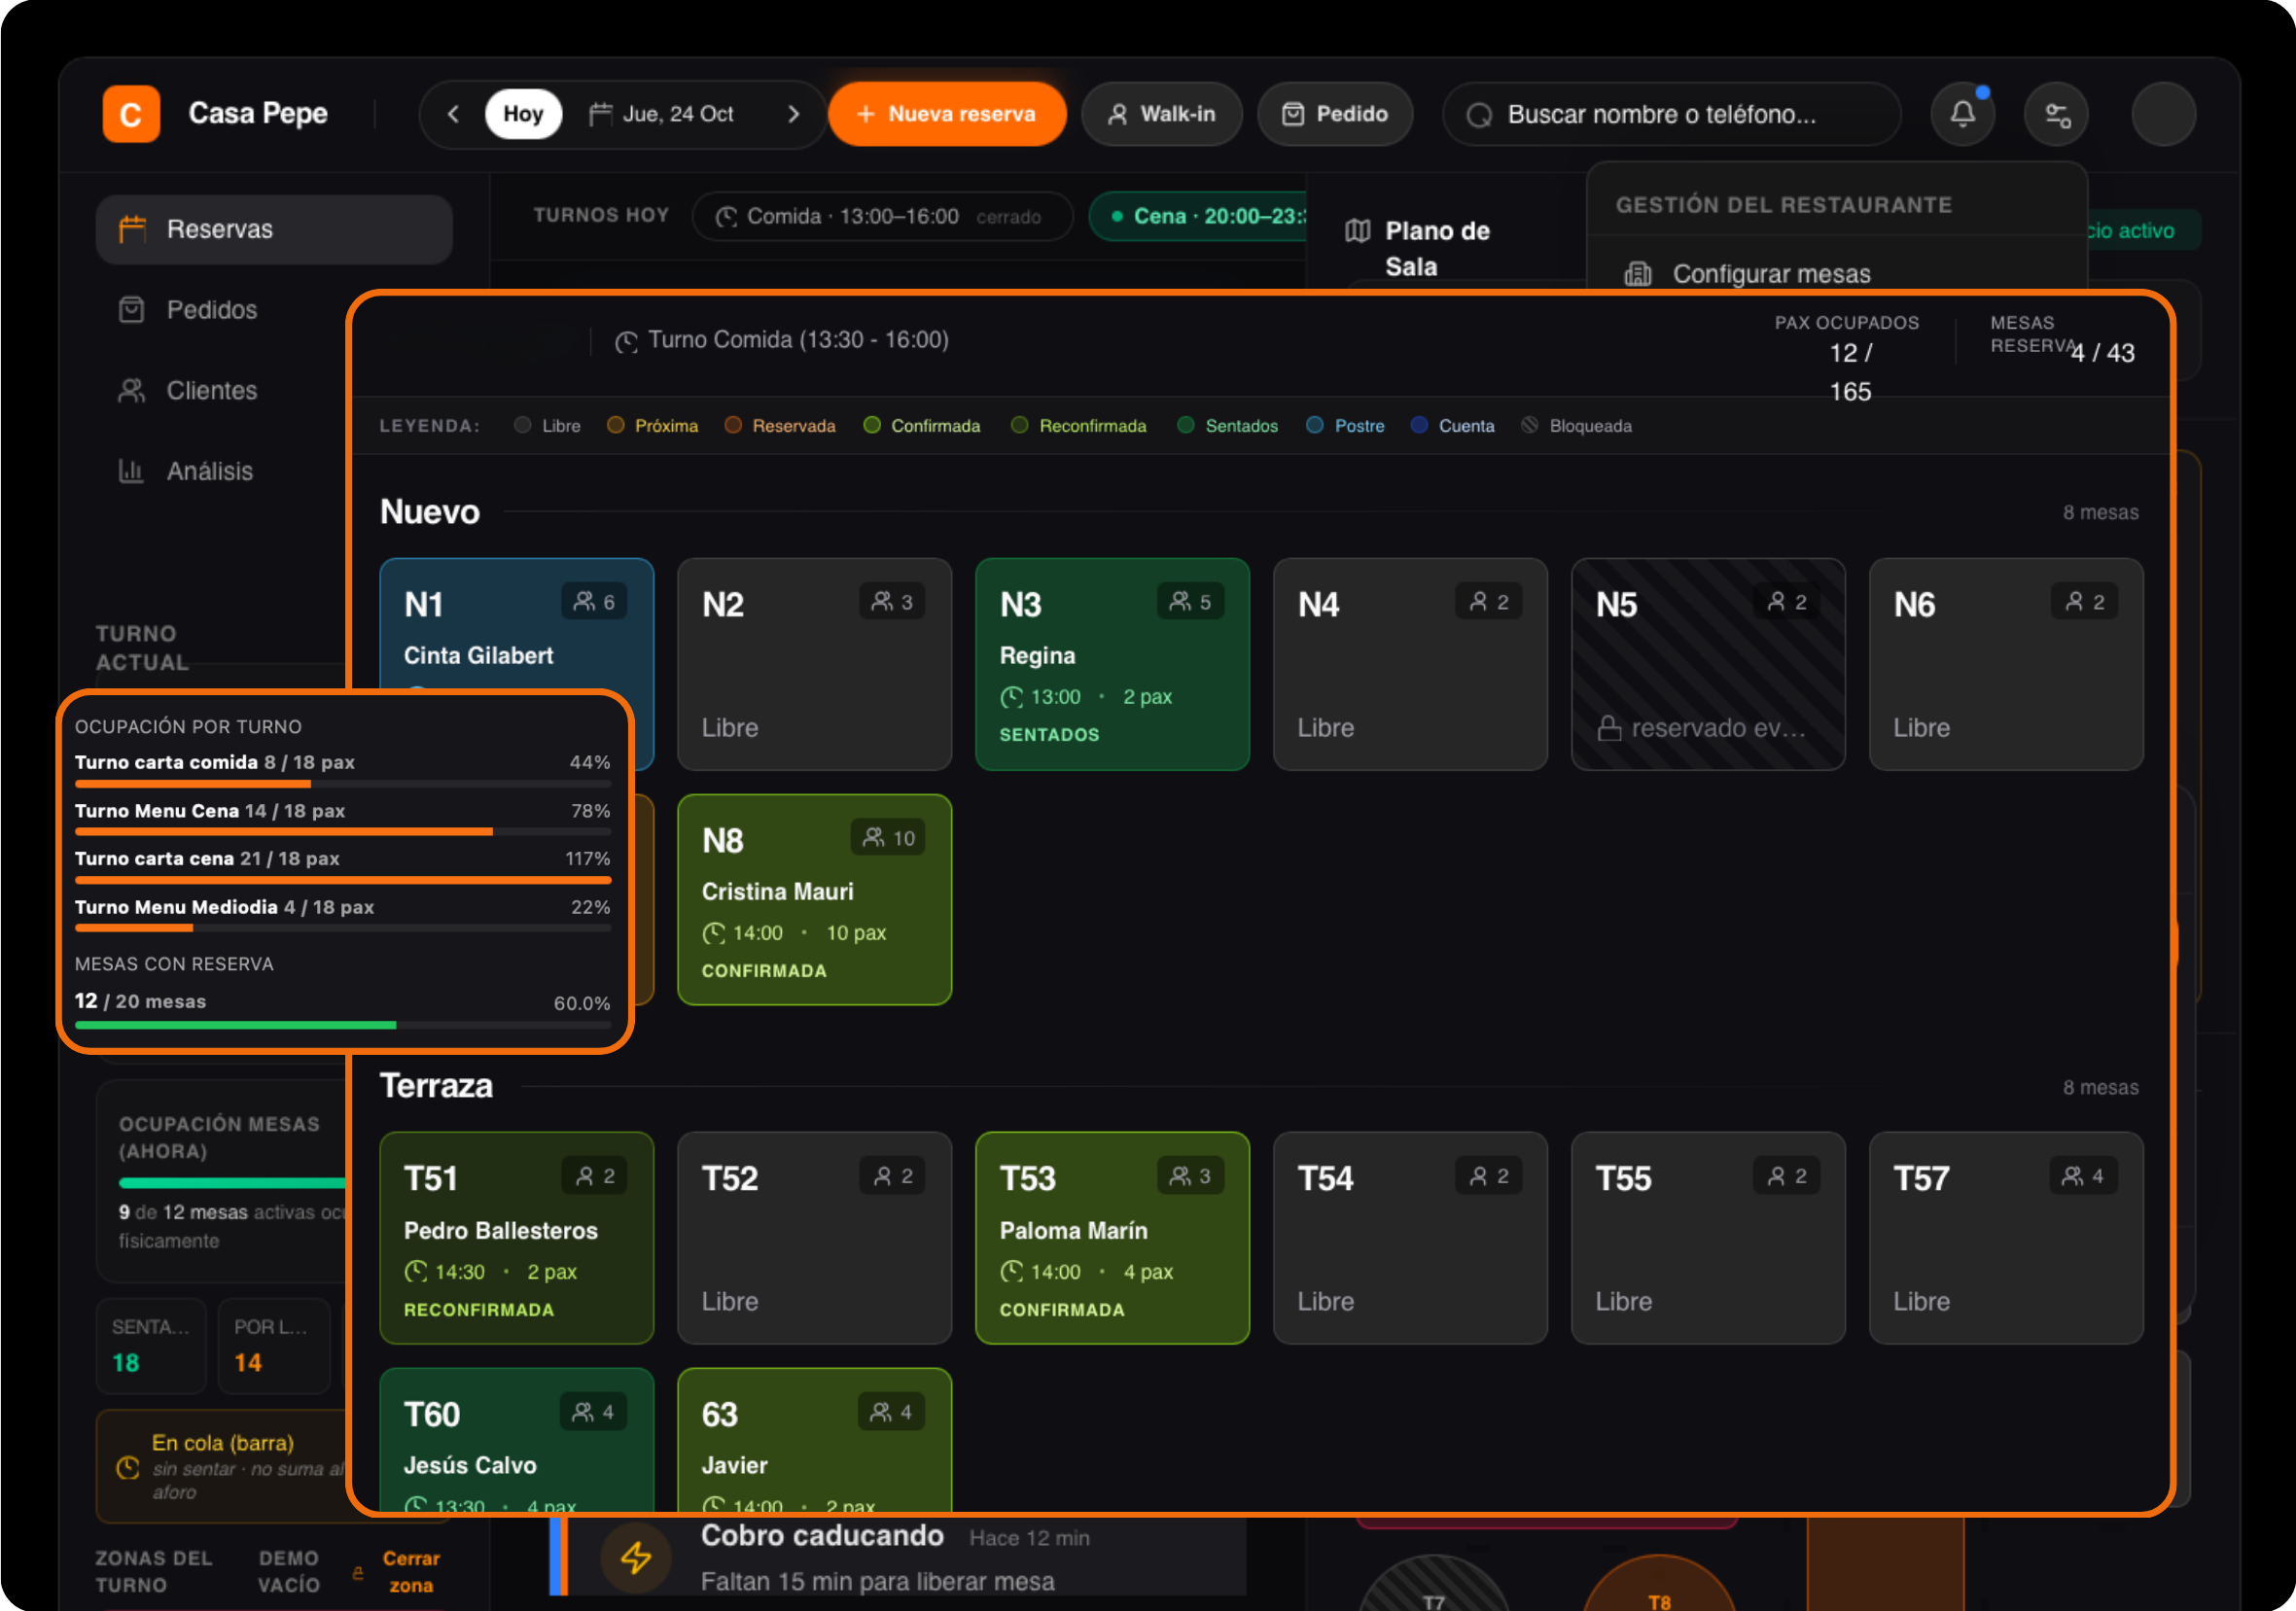Select the Cena 20:00 shift pill
2296x1611 pixels.
coord(1198,217)
